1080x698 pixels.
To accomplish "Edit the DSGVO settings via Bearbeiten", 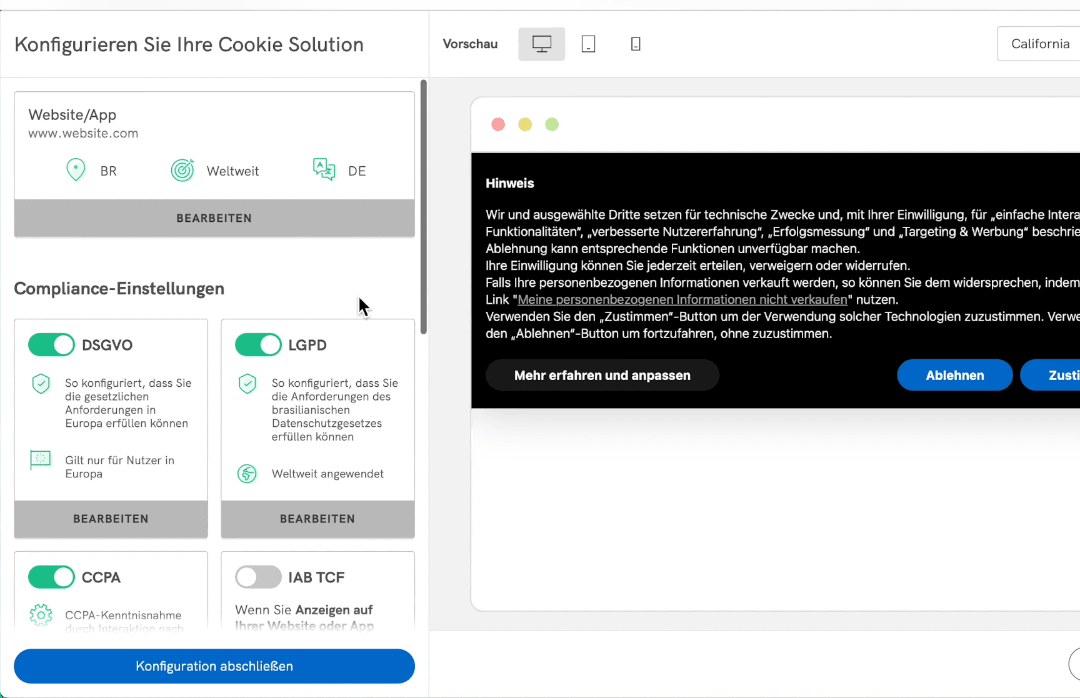I will pos(111,519).
